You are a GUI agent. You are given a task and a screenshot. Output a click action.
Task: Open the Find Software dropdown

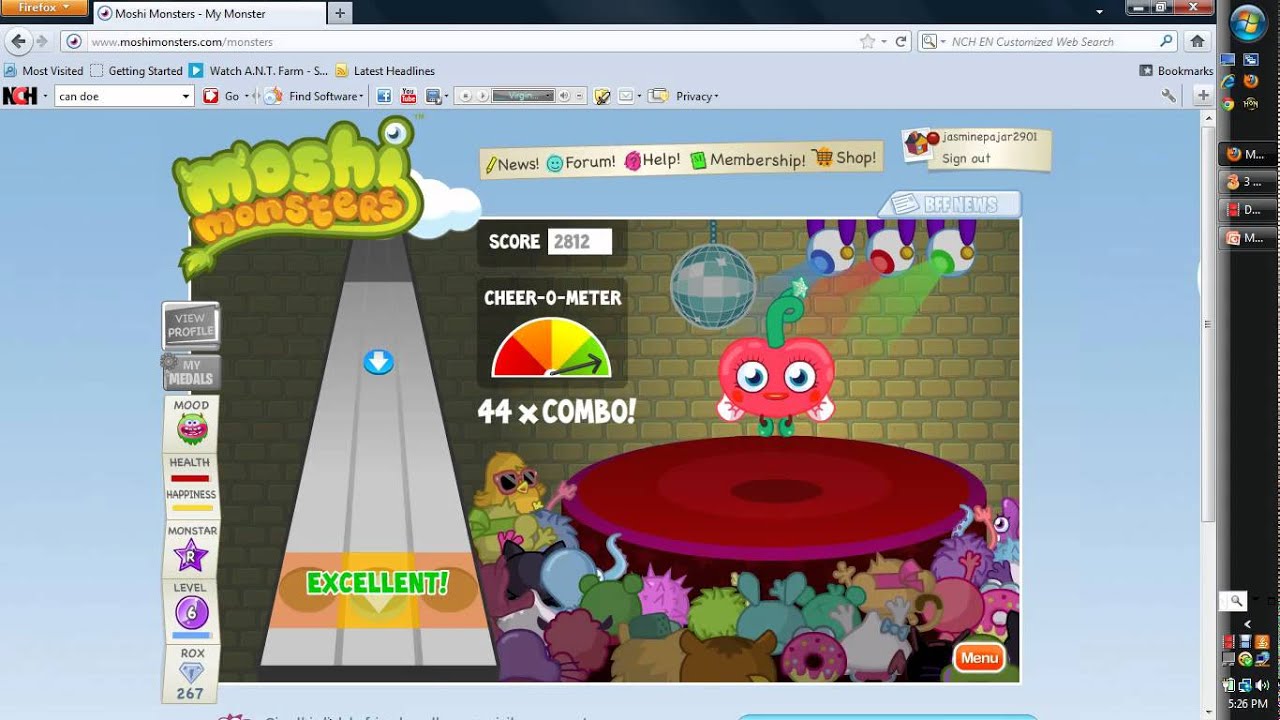(x=315, y=96)
